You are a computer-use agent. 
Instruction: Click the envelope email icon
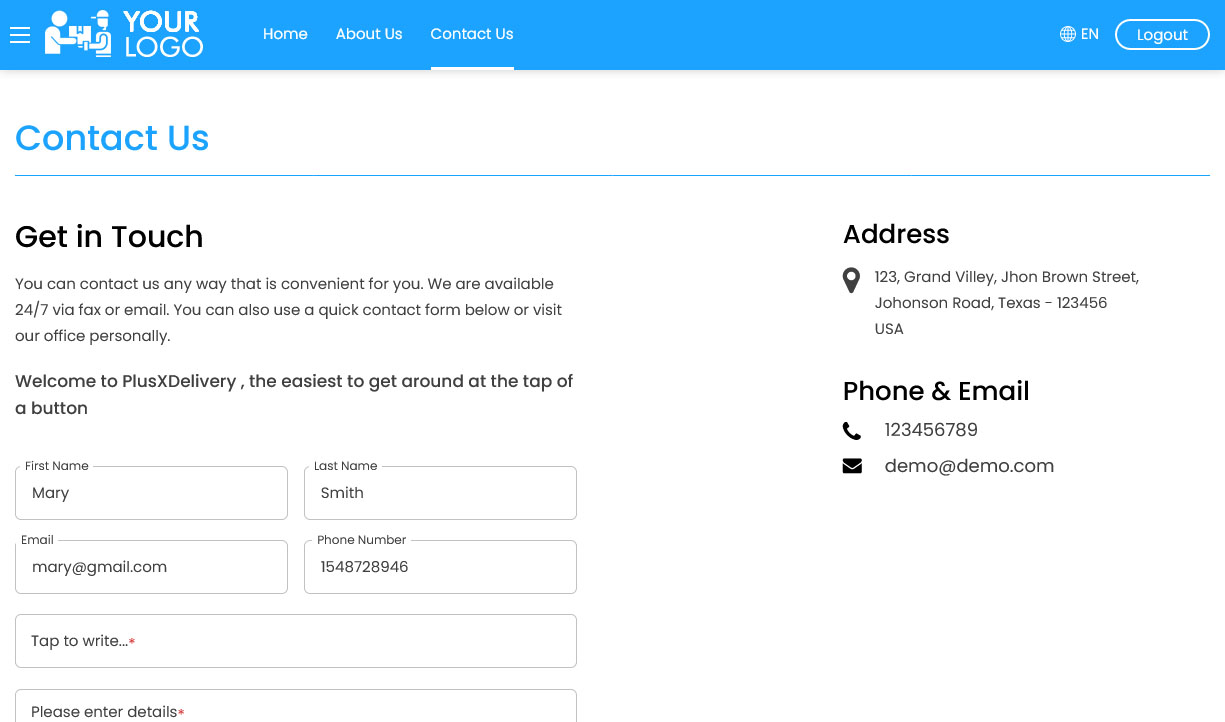(852, 466)
